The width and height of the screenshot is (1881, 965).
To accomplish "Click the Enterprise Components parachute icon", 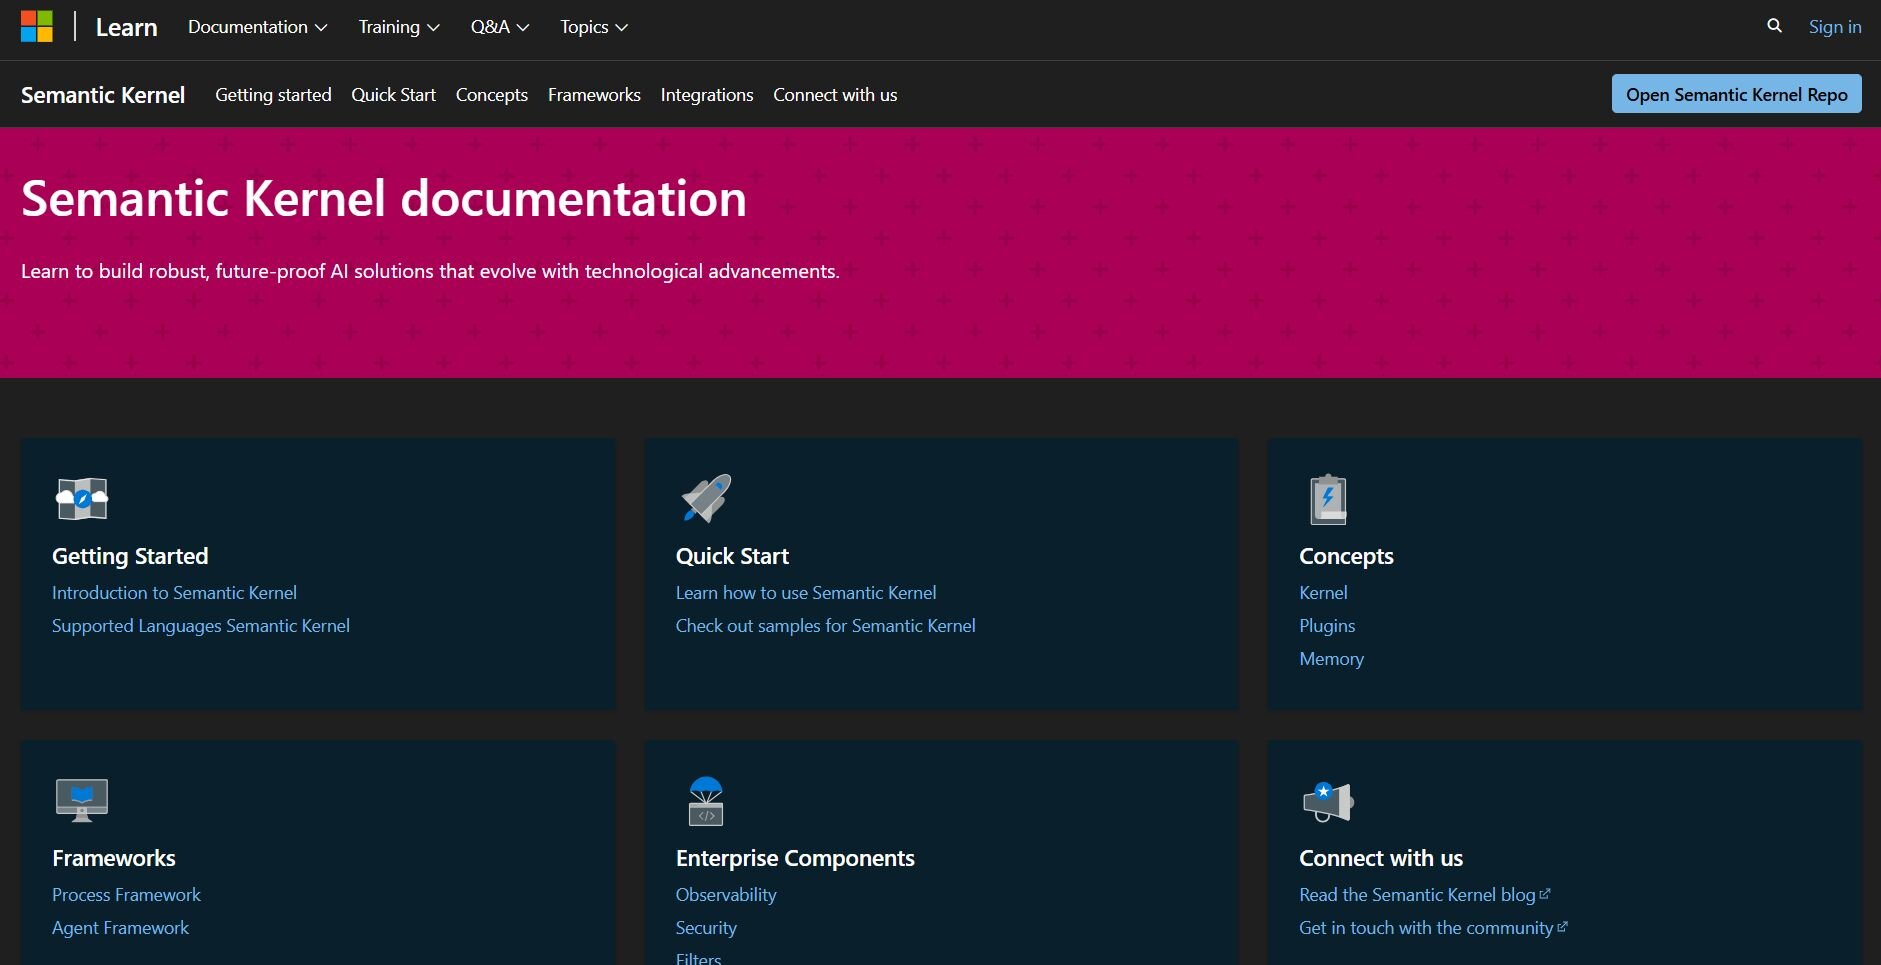I will [706, 801].
